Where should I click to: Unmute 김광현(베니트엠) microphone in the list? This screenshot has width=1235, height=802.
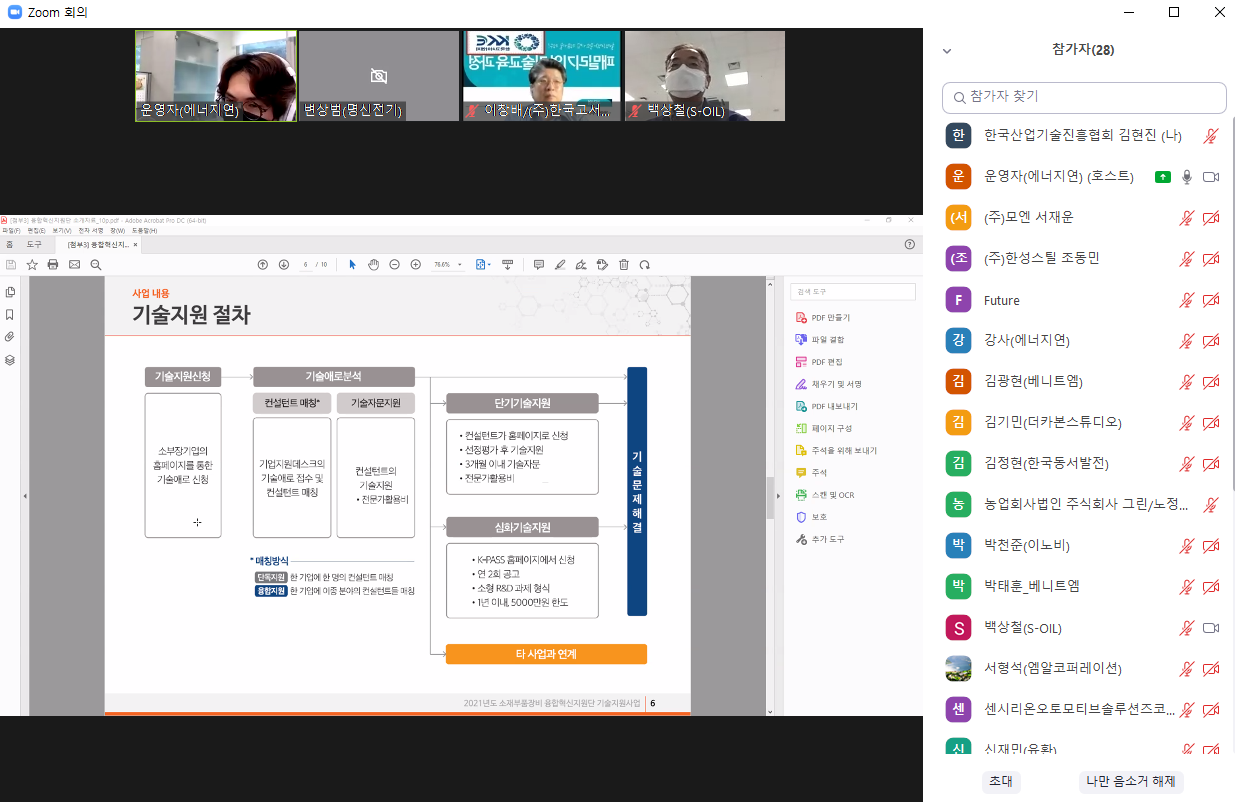click(1186, 382)
